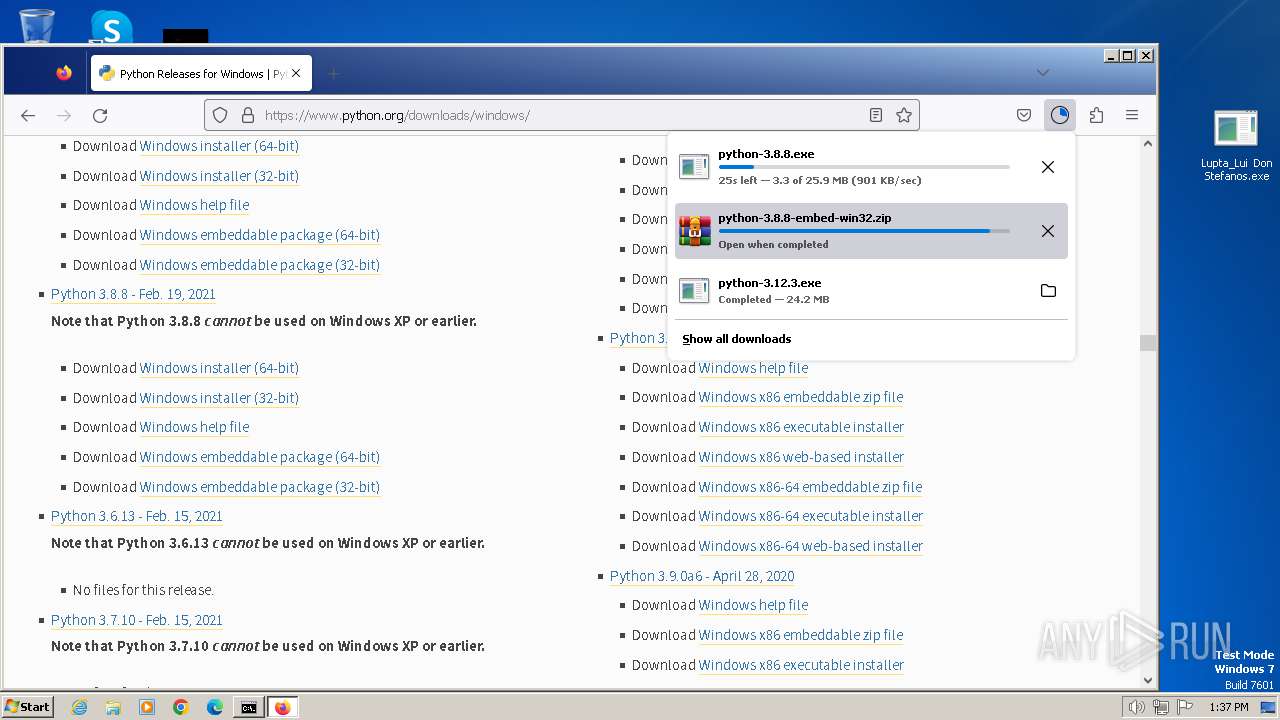Click the python-3.8.8.exe file icon
The image size is (1280, 720).
click(694, 167)
